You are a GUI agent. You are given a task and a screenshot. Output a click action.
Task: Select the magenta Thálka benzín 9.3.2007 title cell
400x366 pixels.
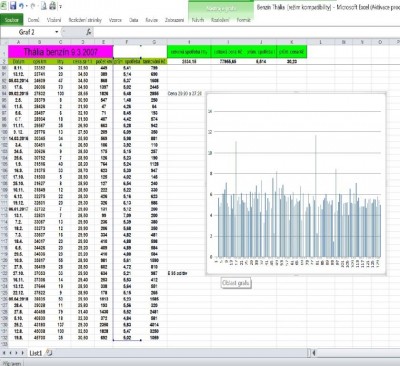click(x=61, y=52)
